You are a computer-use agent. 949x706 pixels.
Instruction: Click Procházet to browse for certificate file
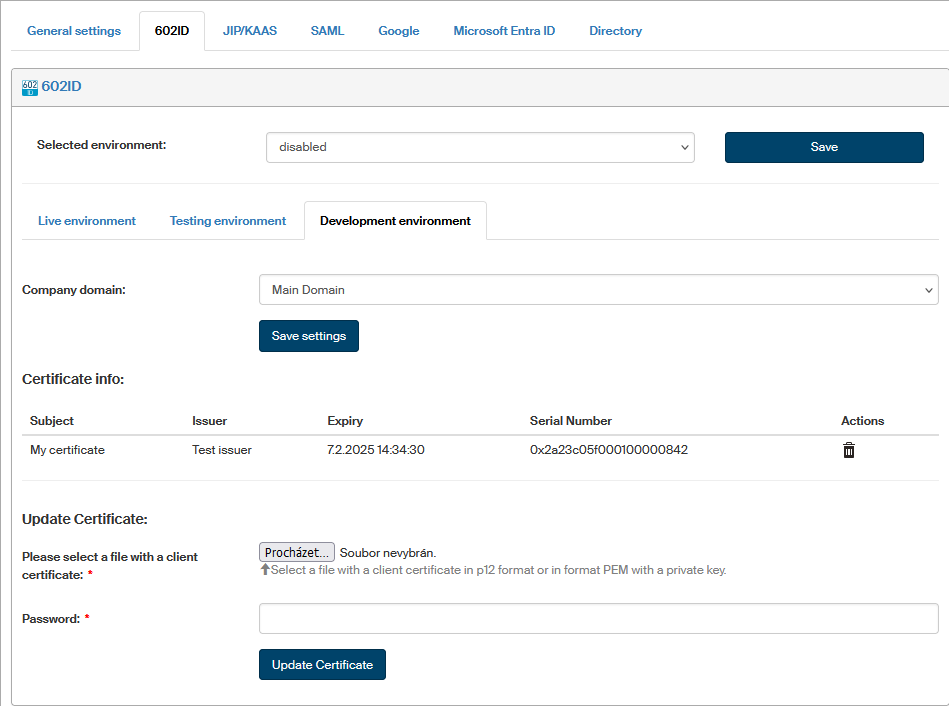tap(297, 553)
